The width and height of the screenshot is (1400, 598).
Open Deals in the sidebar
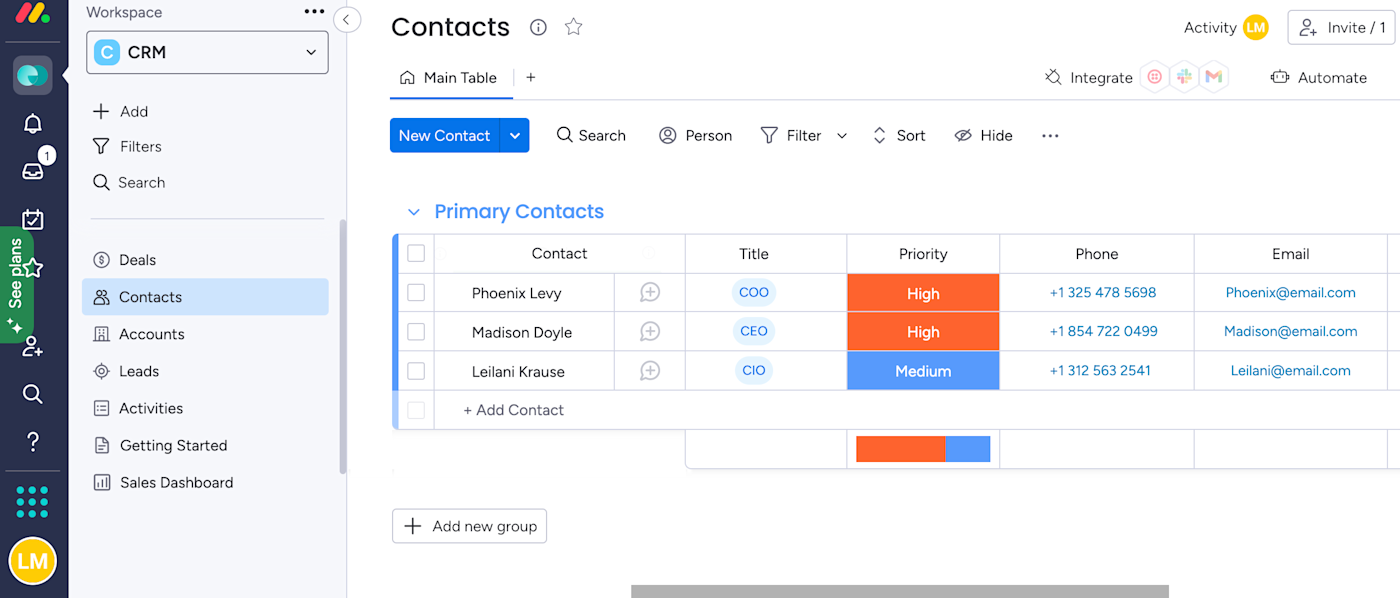[x=137, y=260]
